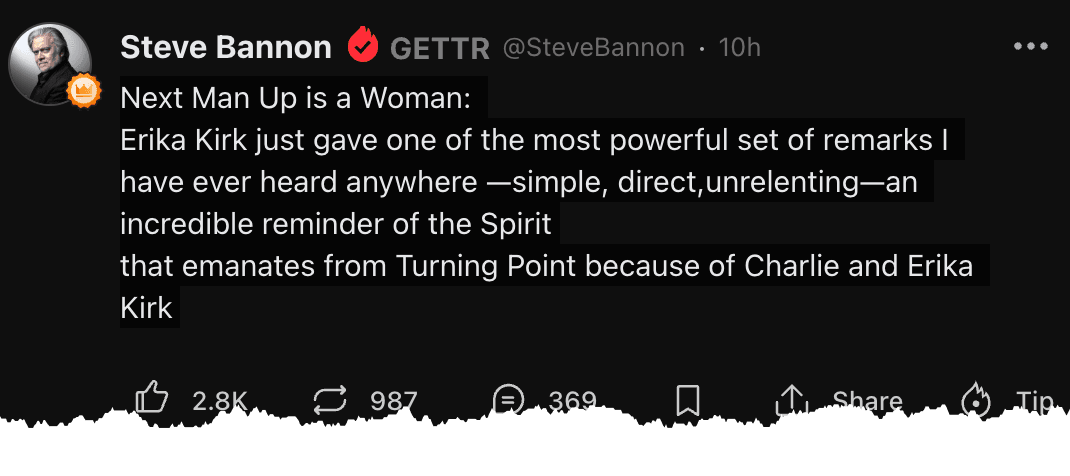Like the post with thumbs-up icon
The image size is (1070, 476).
point(151,400)
